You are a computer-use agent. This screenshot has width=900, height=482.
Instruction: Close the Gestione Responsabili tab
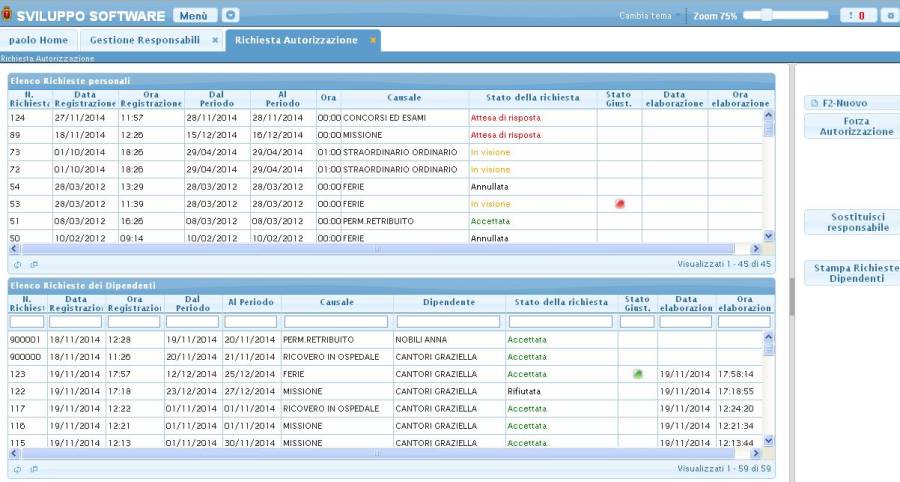(x=215, y=40)
